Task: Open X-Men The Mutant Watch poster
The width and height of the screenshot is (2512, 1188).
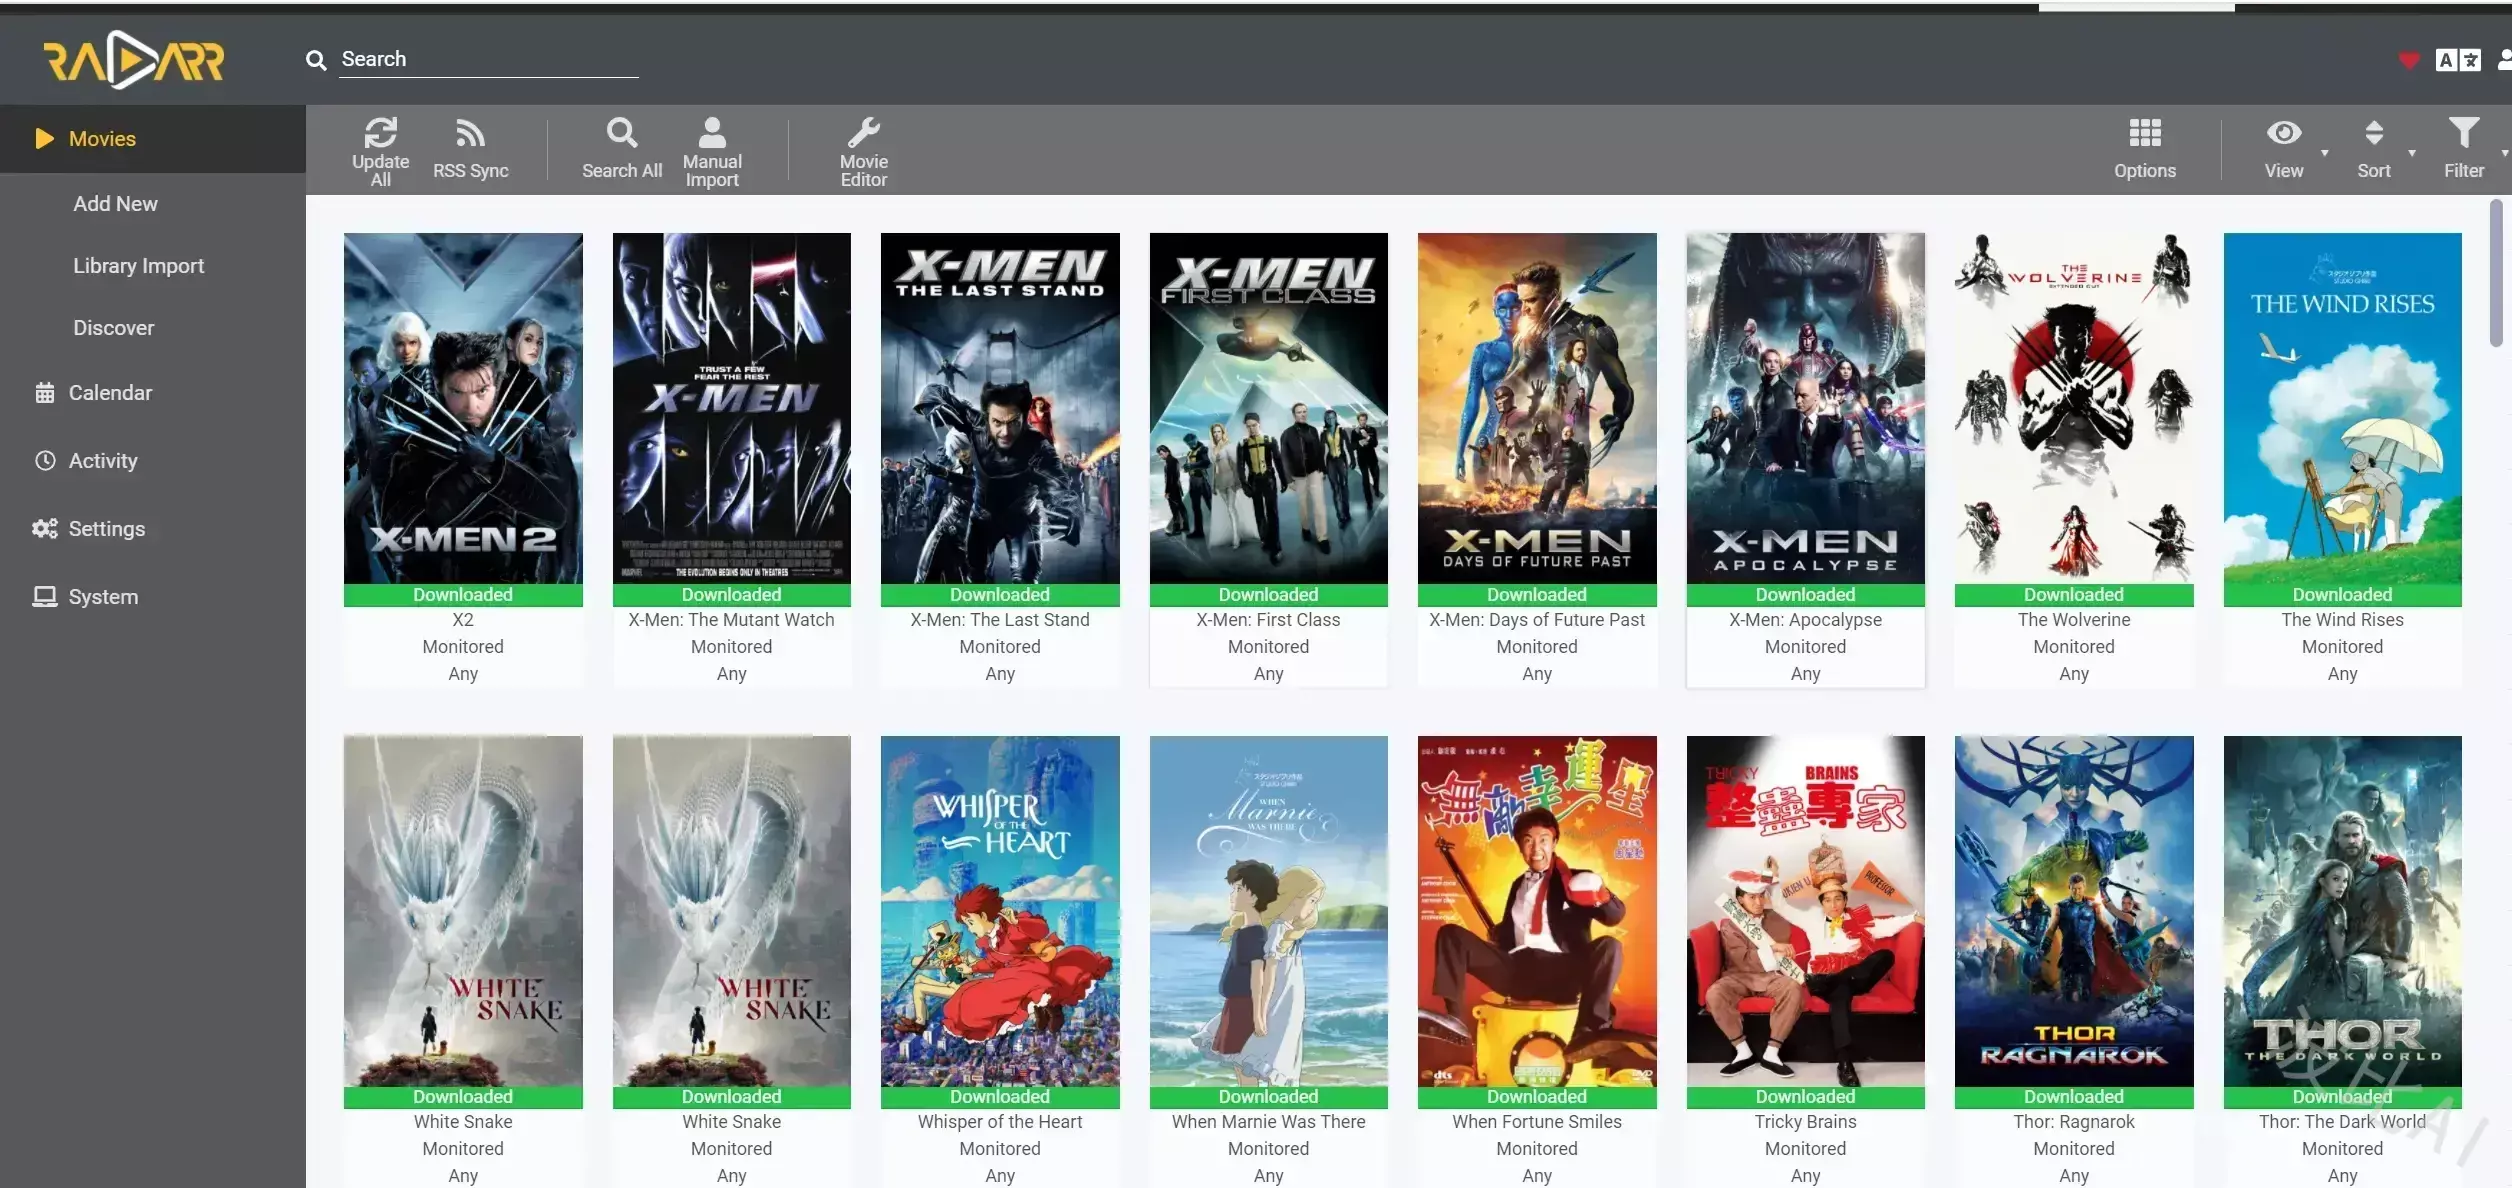Action: pyautogui.click(x=732, y=408)
